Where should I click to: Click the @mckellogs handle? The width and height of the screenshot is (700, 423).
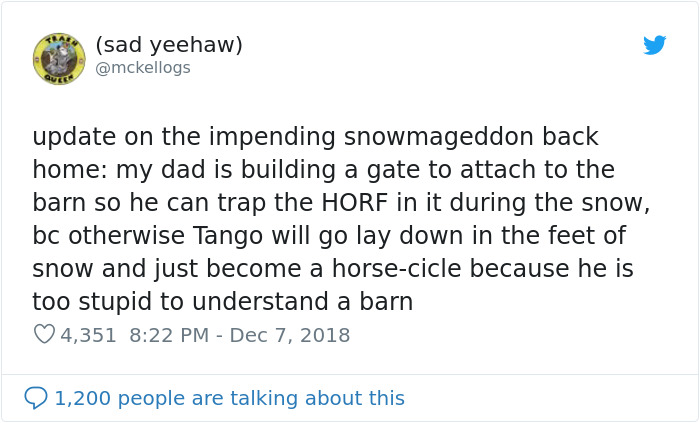point(143,68)
